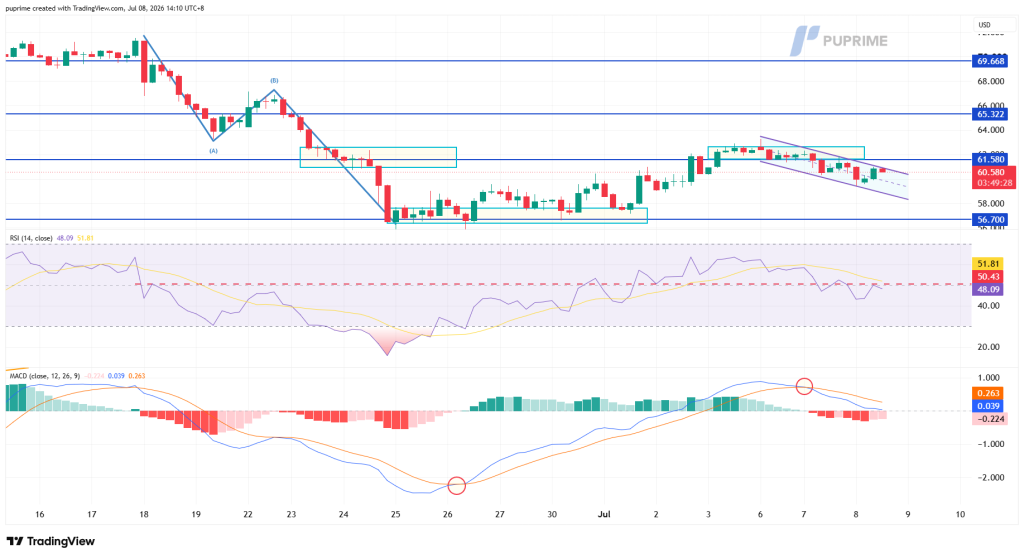The image size is (1024, 558).
Task: Select the pink -0.224 MACD axis label
Action: coord(989,419)
